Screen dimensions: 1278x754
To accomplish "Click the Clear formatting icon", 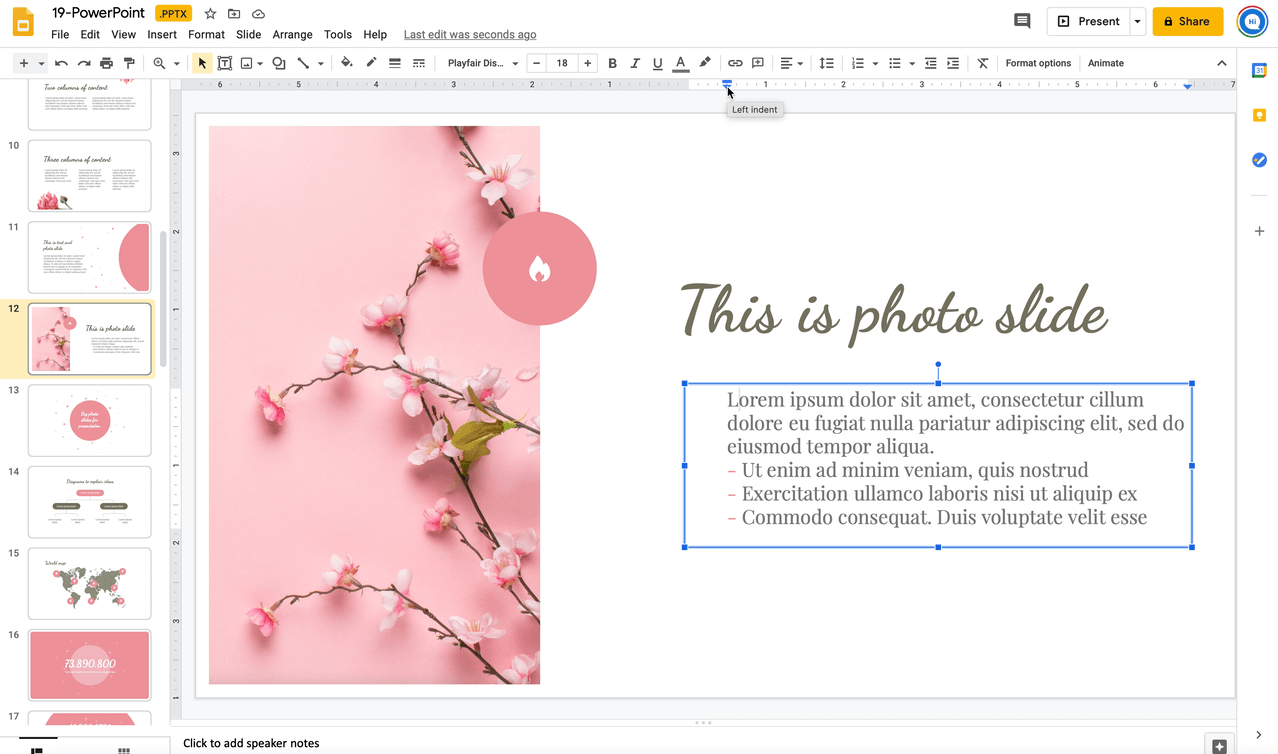I will tap(983, 63).
